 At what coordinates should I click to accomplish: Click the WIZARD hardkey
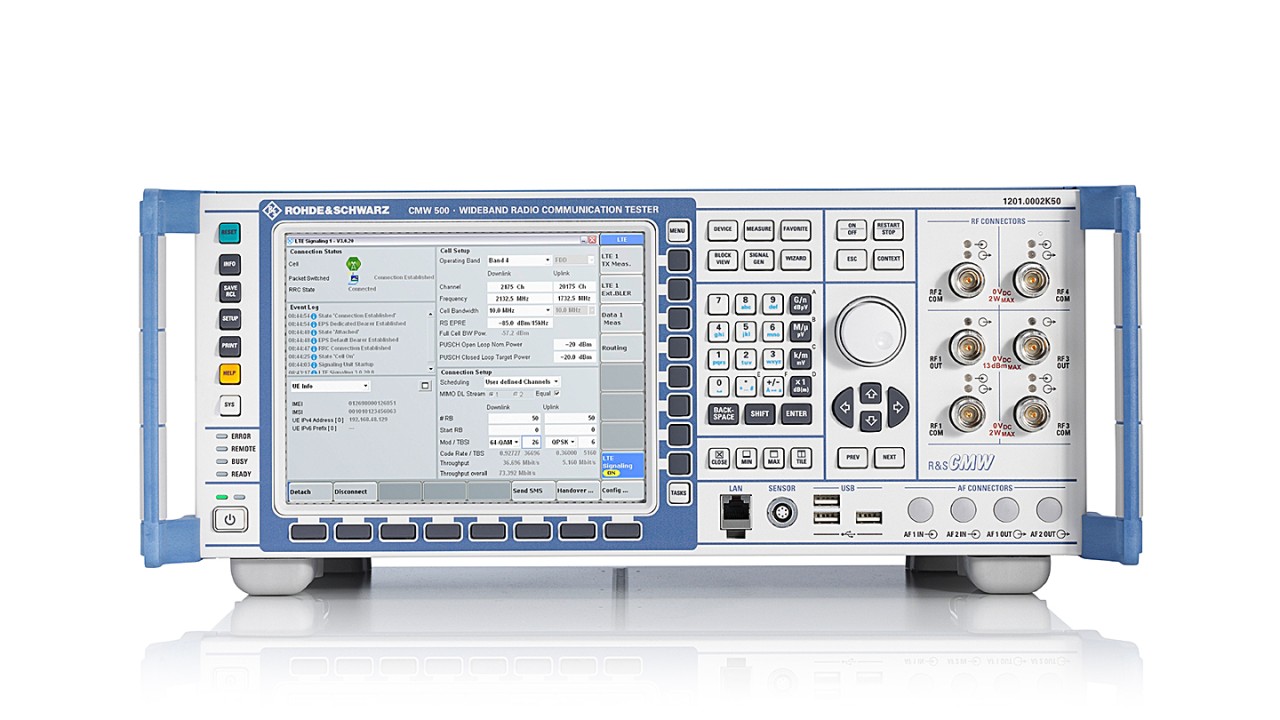(x=796, y=258)
